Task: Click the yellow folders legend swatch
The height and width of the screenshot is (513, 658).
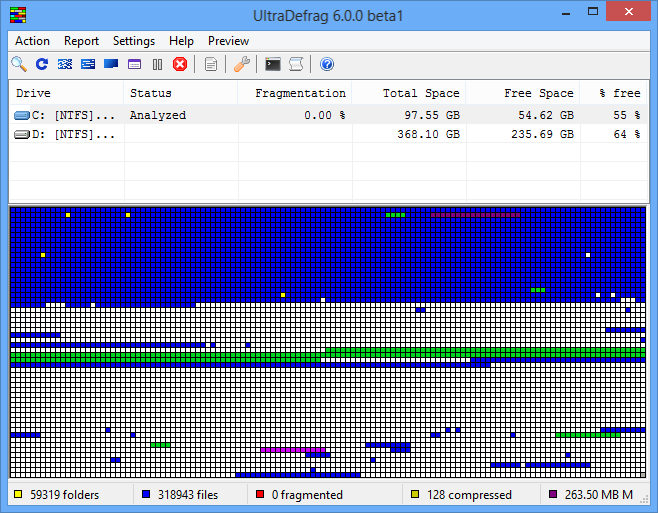Action: tap(18, 494)
